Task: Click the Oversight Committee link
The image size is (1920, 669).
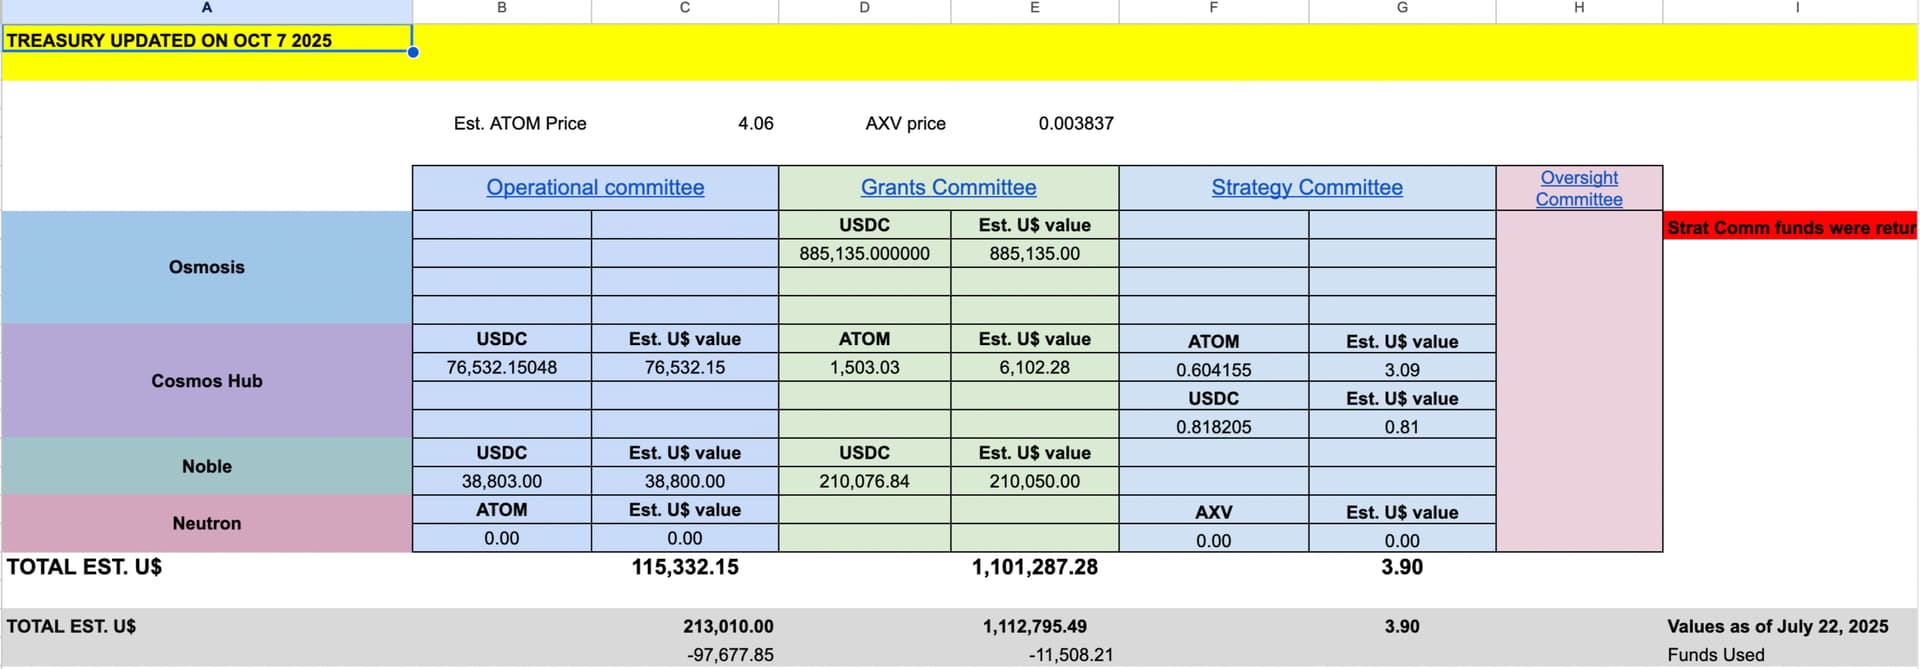Action: tap(1578, 188)
